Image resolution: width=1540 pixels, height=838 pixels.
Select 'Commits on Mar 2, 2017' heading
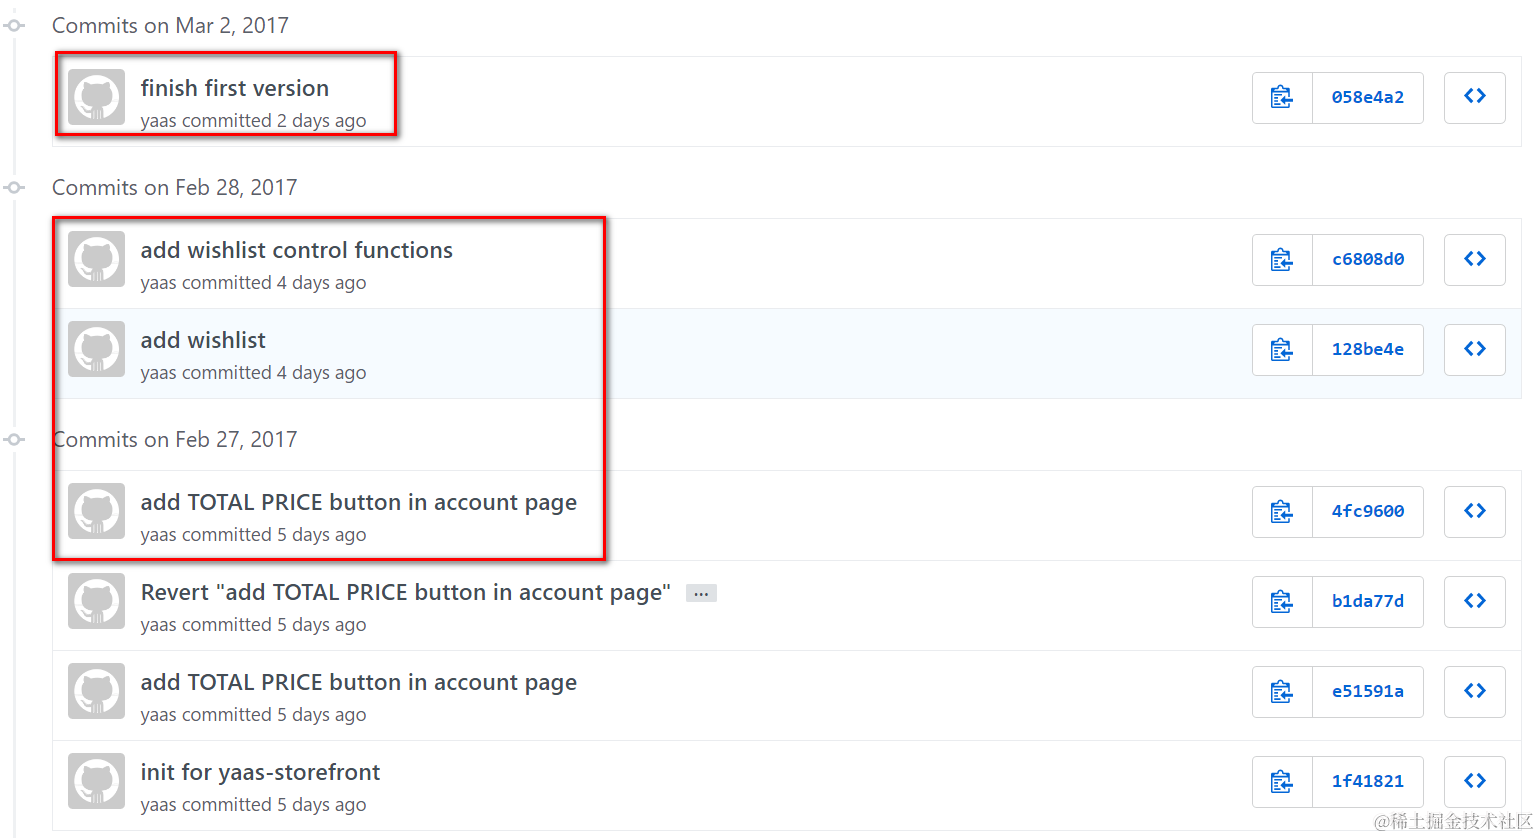pyautogui.click(x=170, y=26)
